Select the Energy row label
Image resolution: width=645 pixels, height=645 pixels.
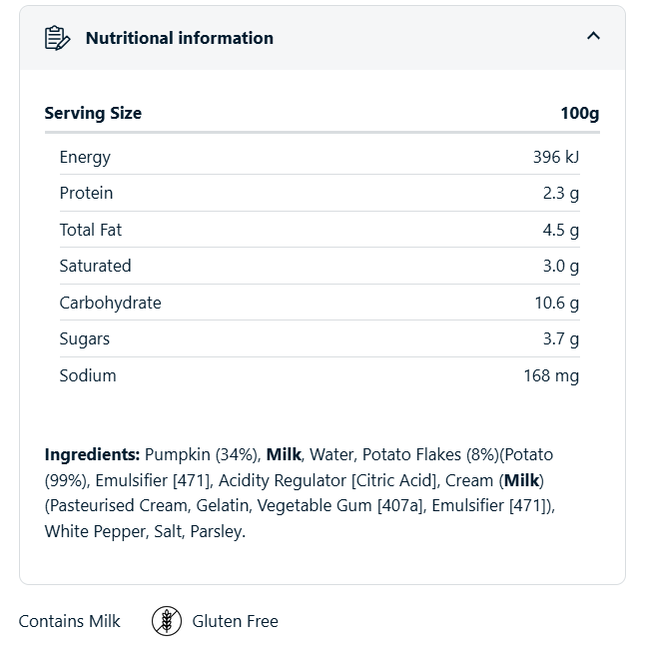[x=85, y=157]
